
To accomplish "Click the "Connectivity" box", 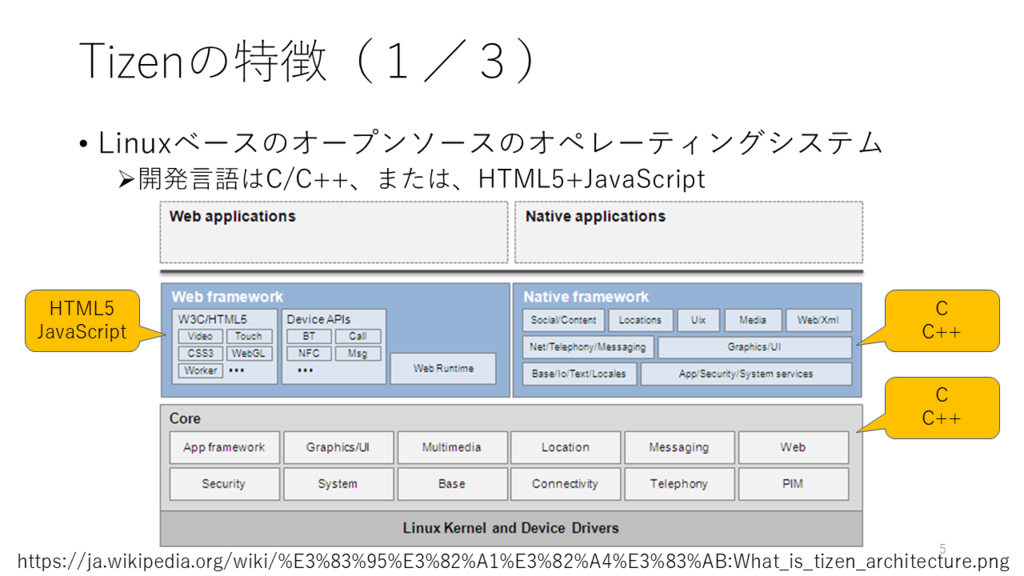I will 566,484.
